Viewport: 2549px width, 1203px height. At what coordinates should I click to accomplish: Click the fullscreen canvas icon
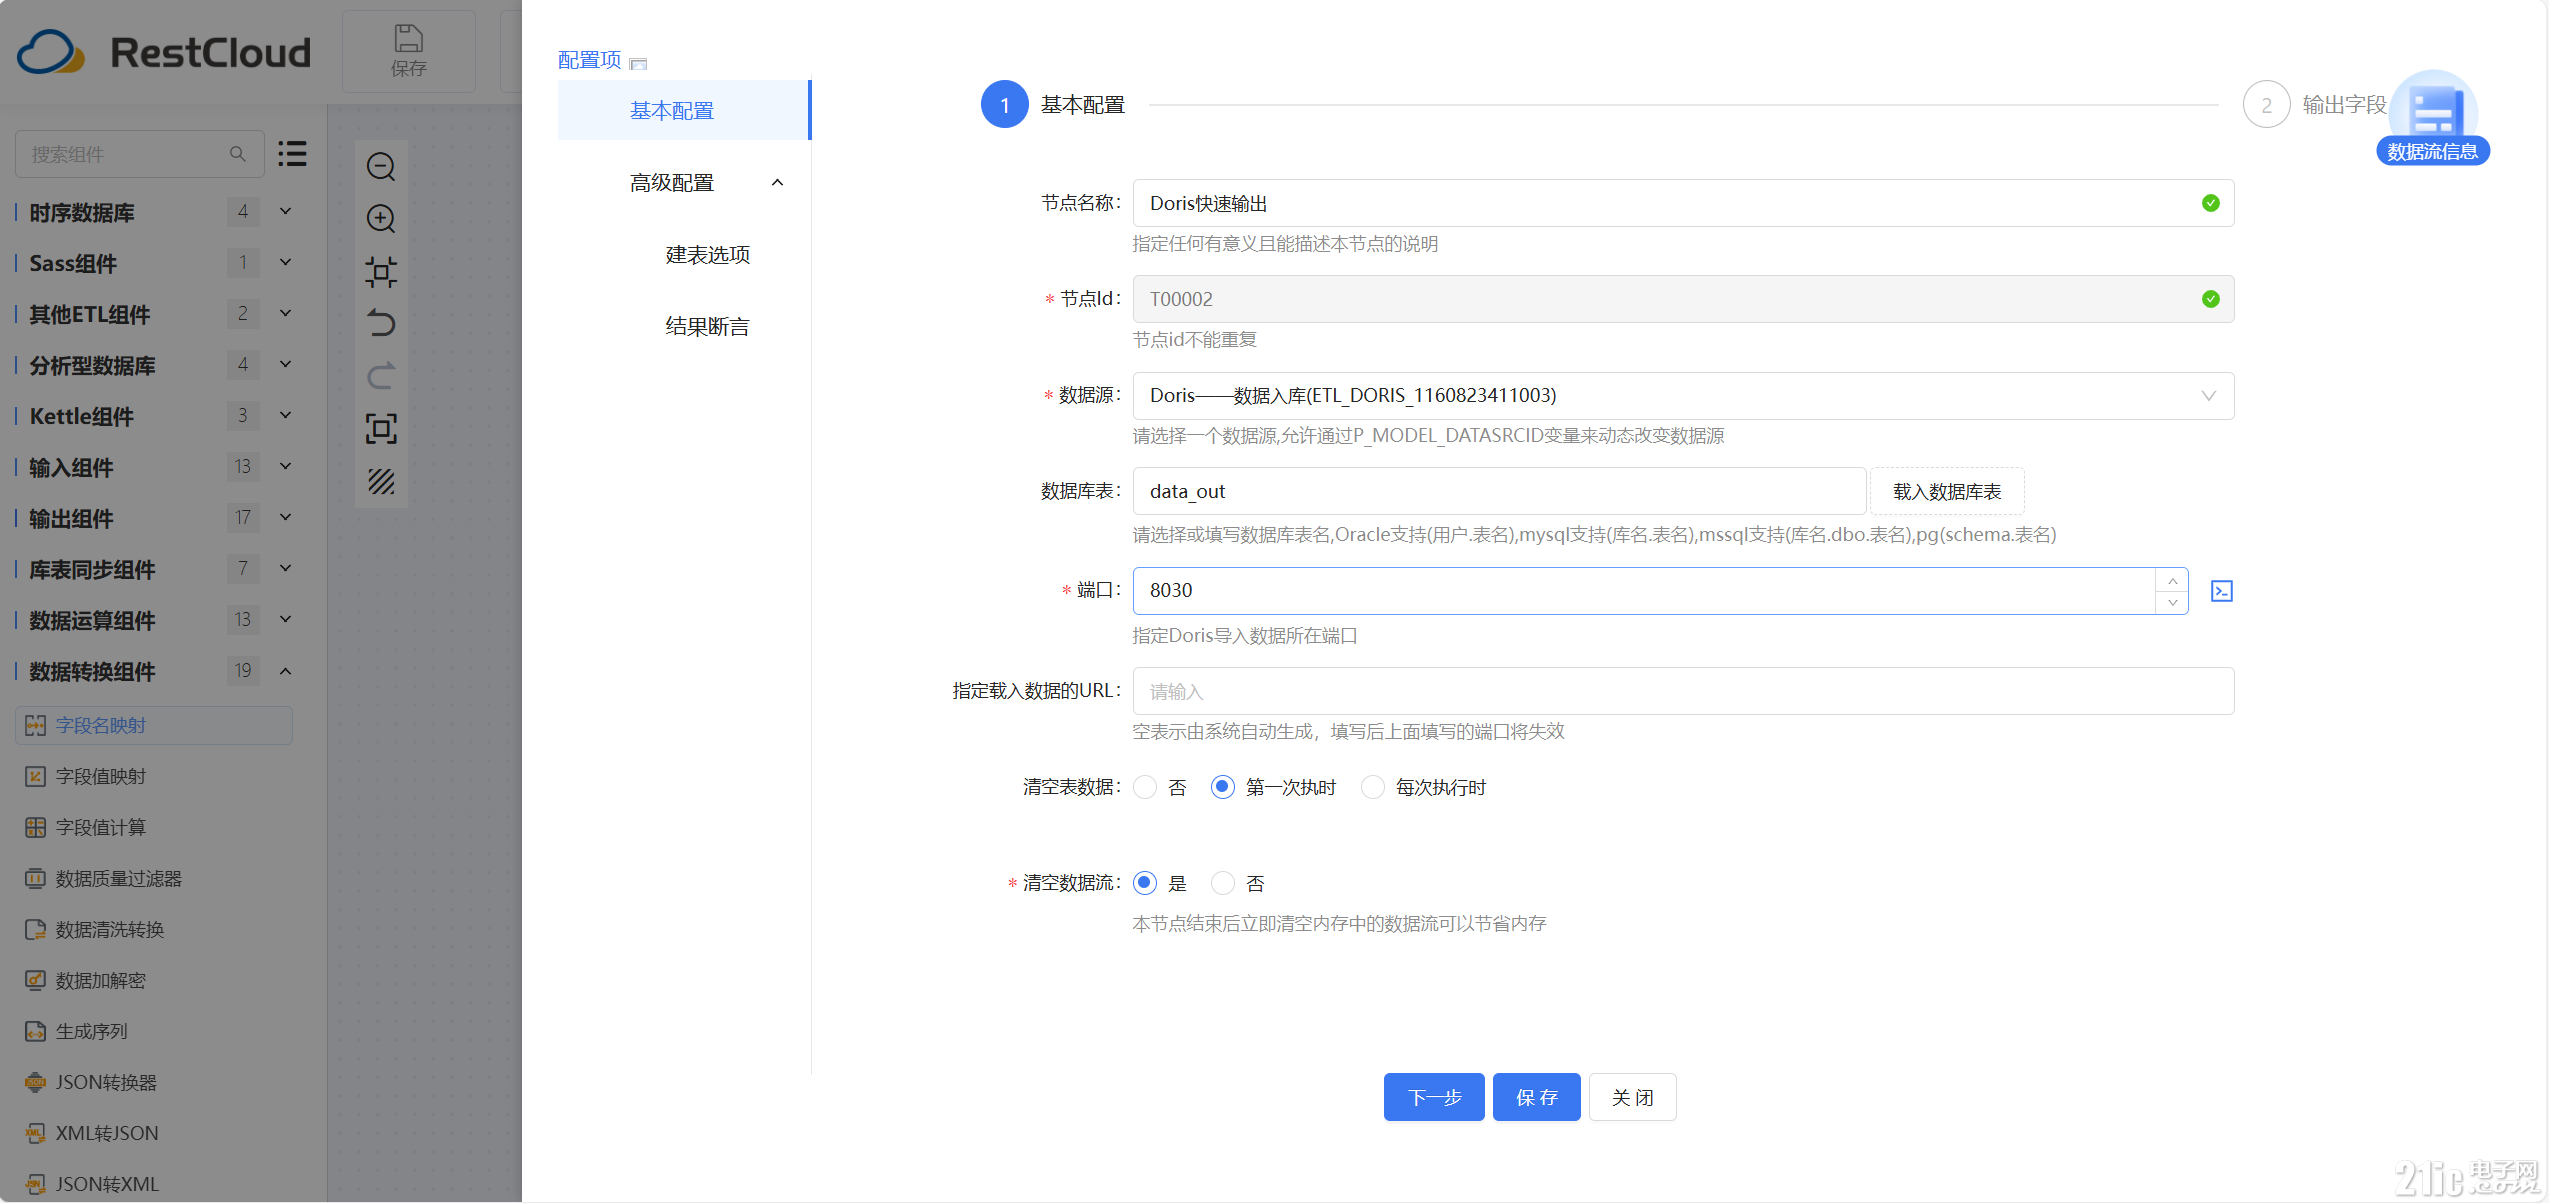381,428
